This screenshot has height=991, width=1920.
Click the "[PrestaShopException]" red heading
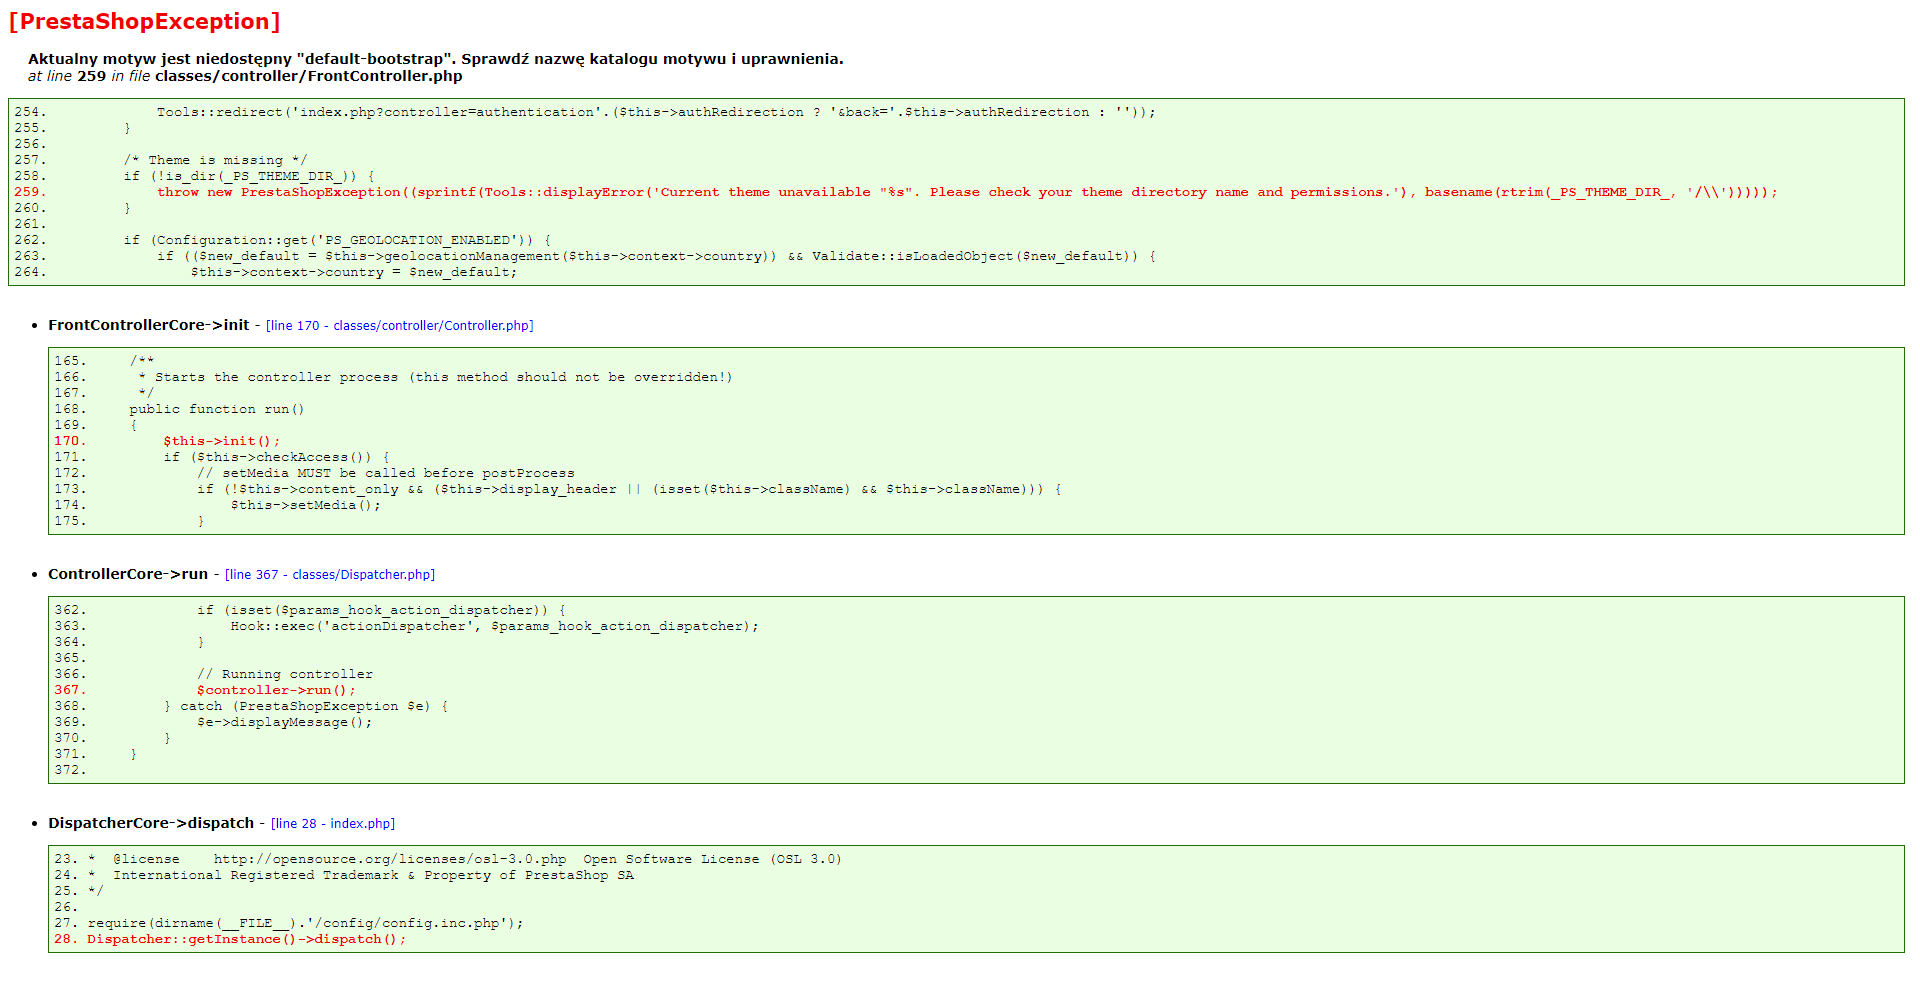[144, 22]
